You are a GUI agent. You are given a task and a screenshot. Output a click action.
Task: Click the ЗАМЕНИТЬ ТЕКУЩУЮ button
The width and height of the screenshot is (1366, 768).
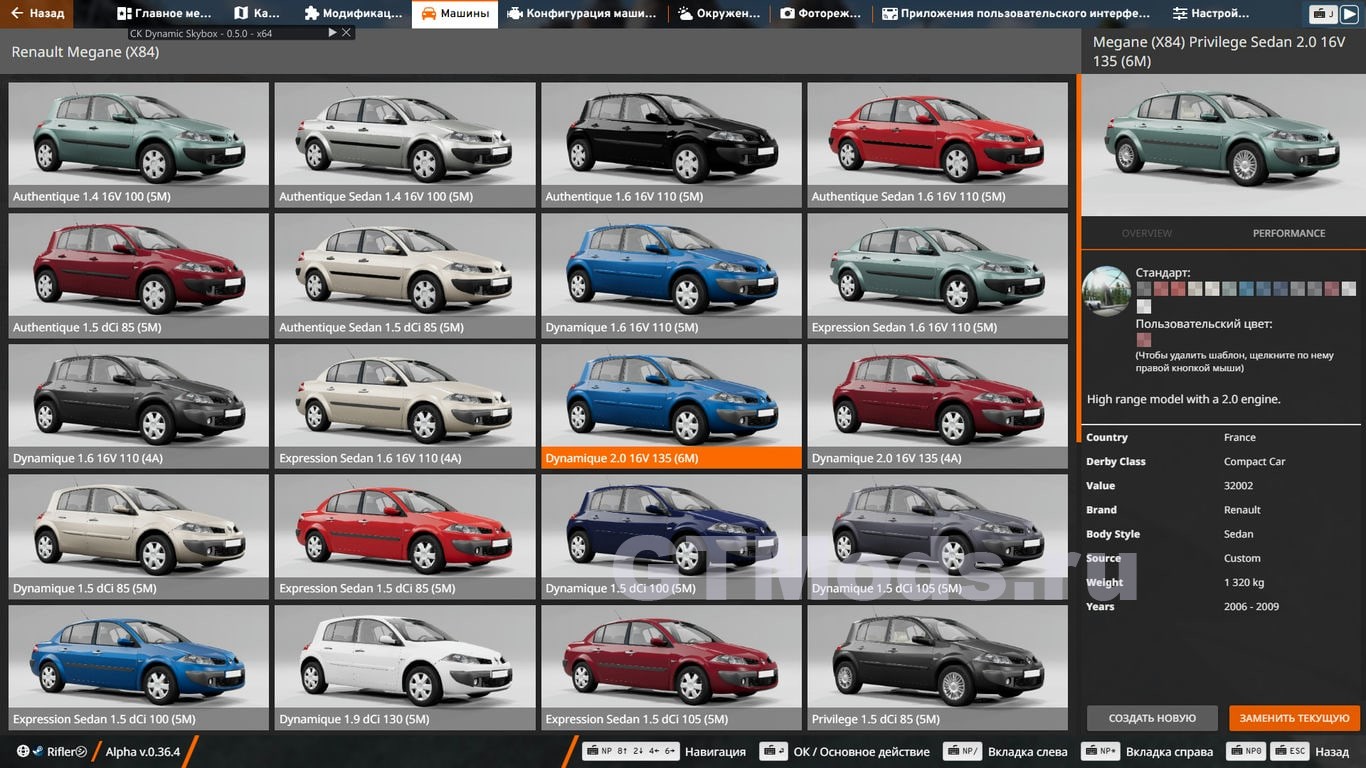(1295, 718)
